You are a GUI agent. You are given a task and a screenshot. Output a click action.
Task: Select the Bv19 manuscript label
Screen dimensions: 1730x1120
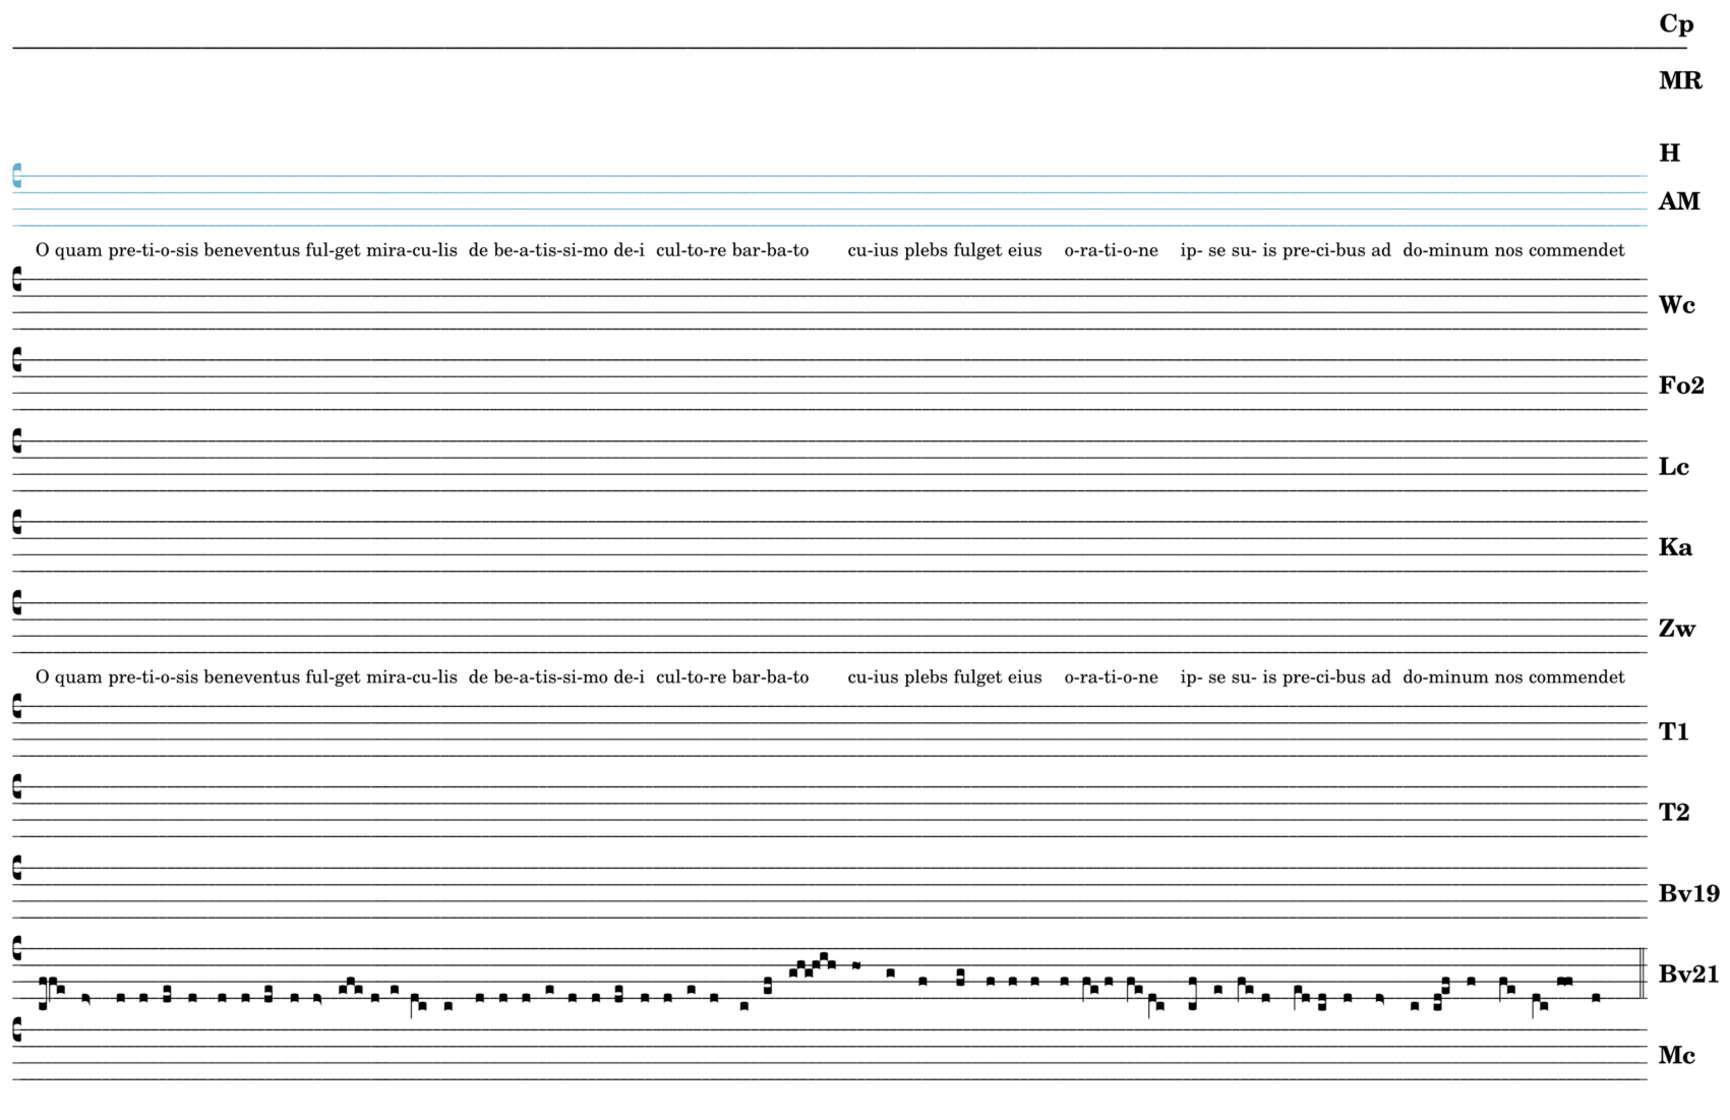[1689, 894]
